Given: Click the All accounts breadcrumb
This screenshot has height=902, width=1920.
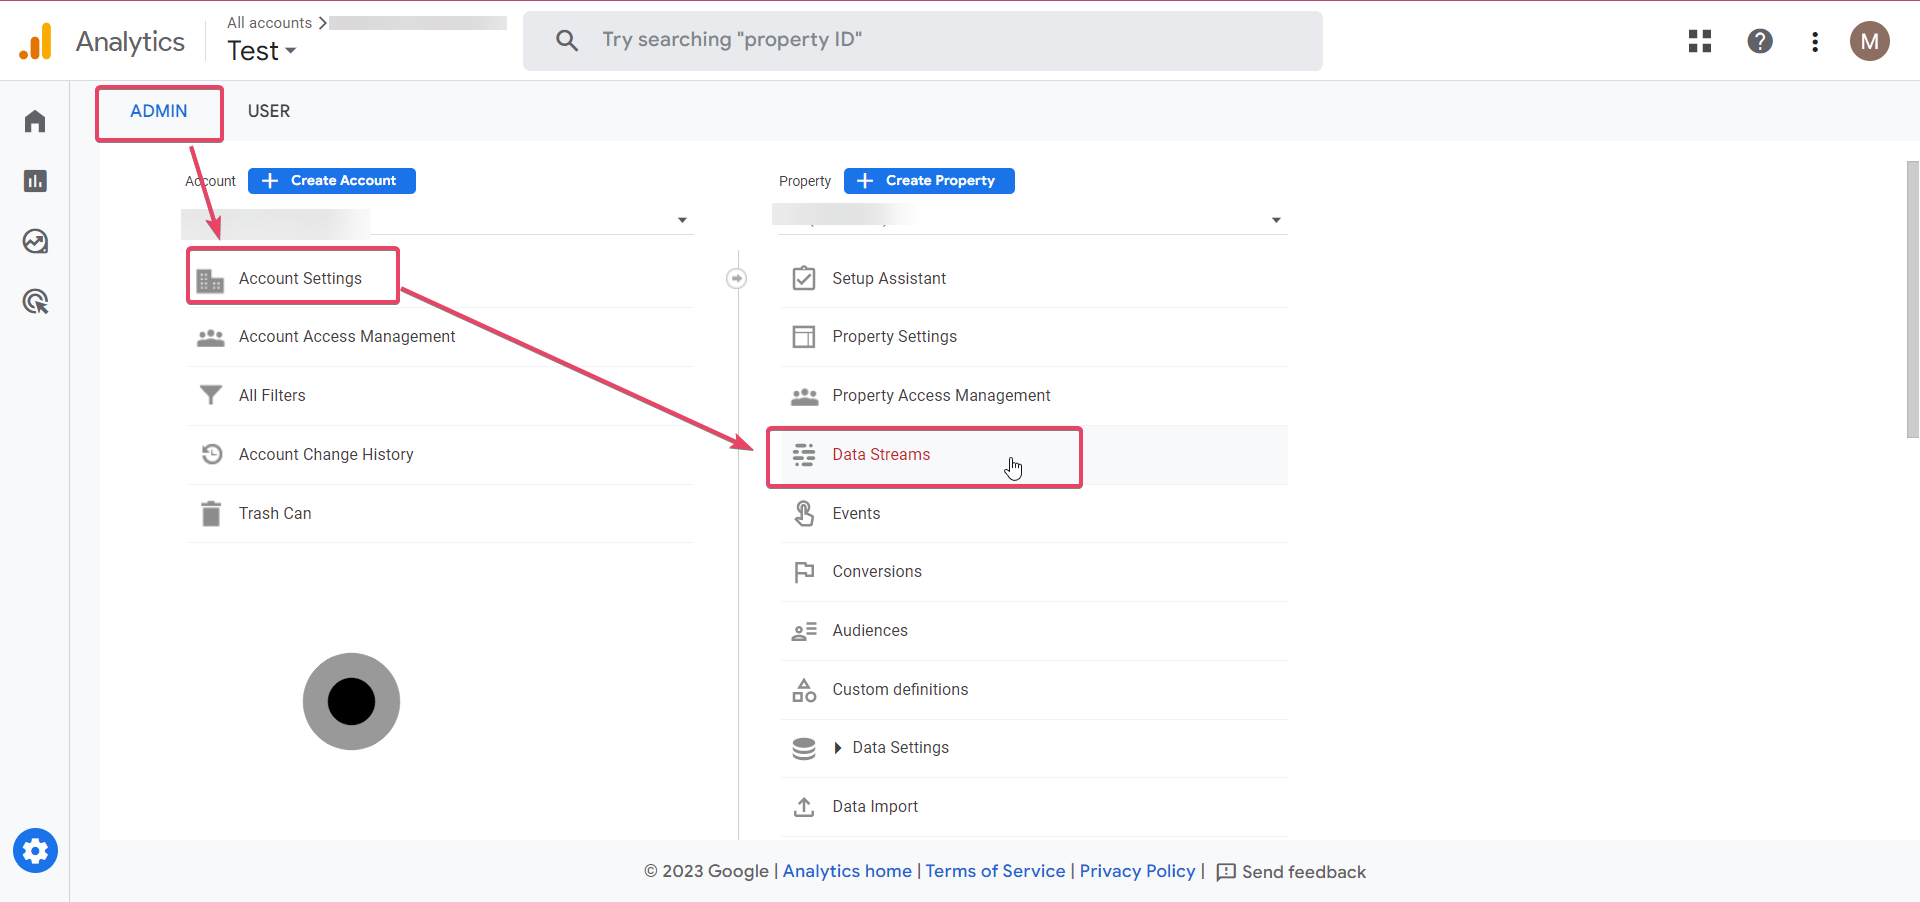Looking at the screenshot, I should pos(269,23).
